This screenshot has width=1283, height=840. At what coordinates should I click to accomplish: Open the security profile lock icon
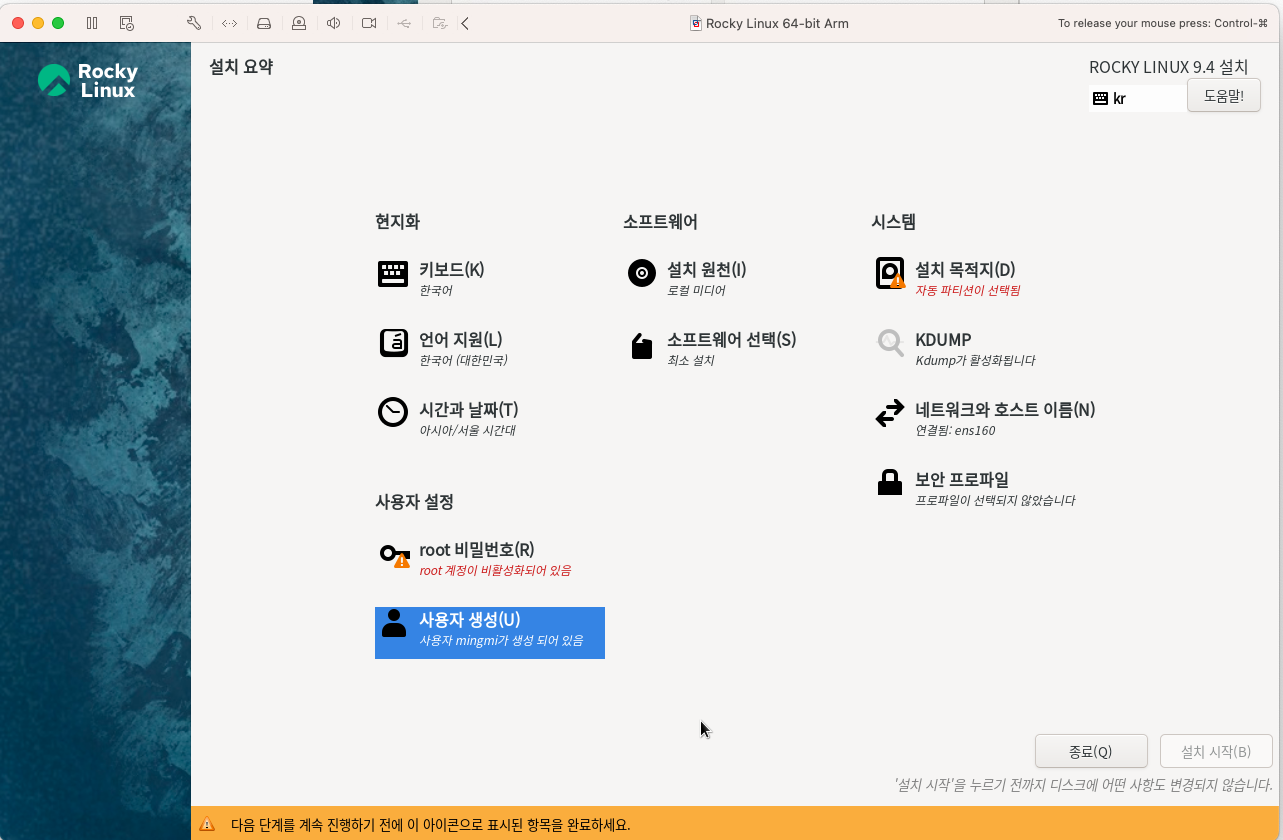point(890,482)
